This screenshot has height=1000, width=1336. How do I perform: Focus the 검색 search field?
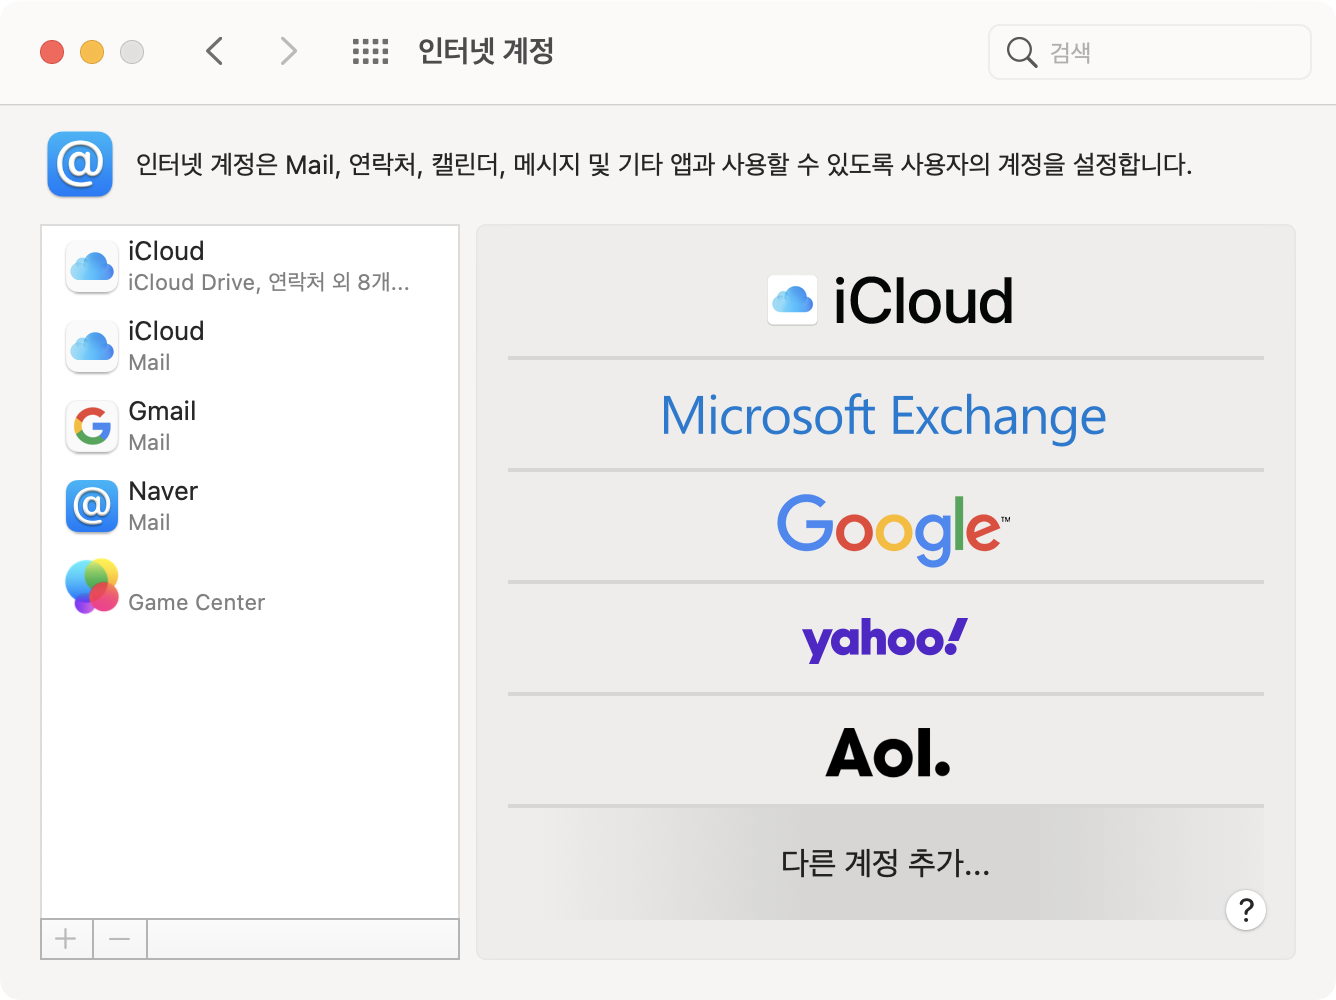pos(1150,52)
